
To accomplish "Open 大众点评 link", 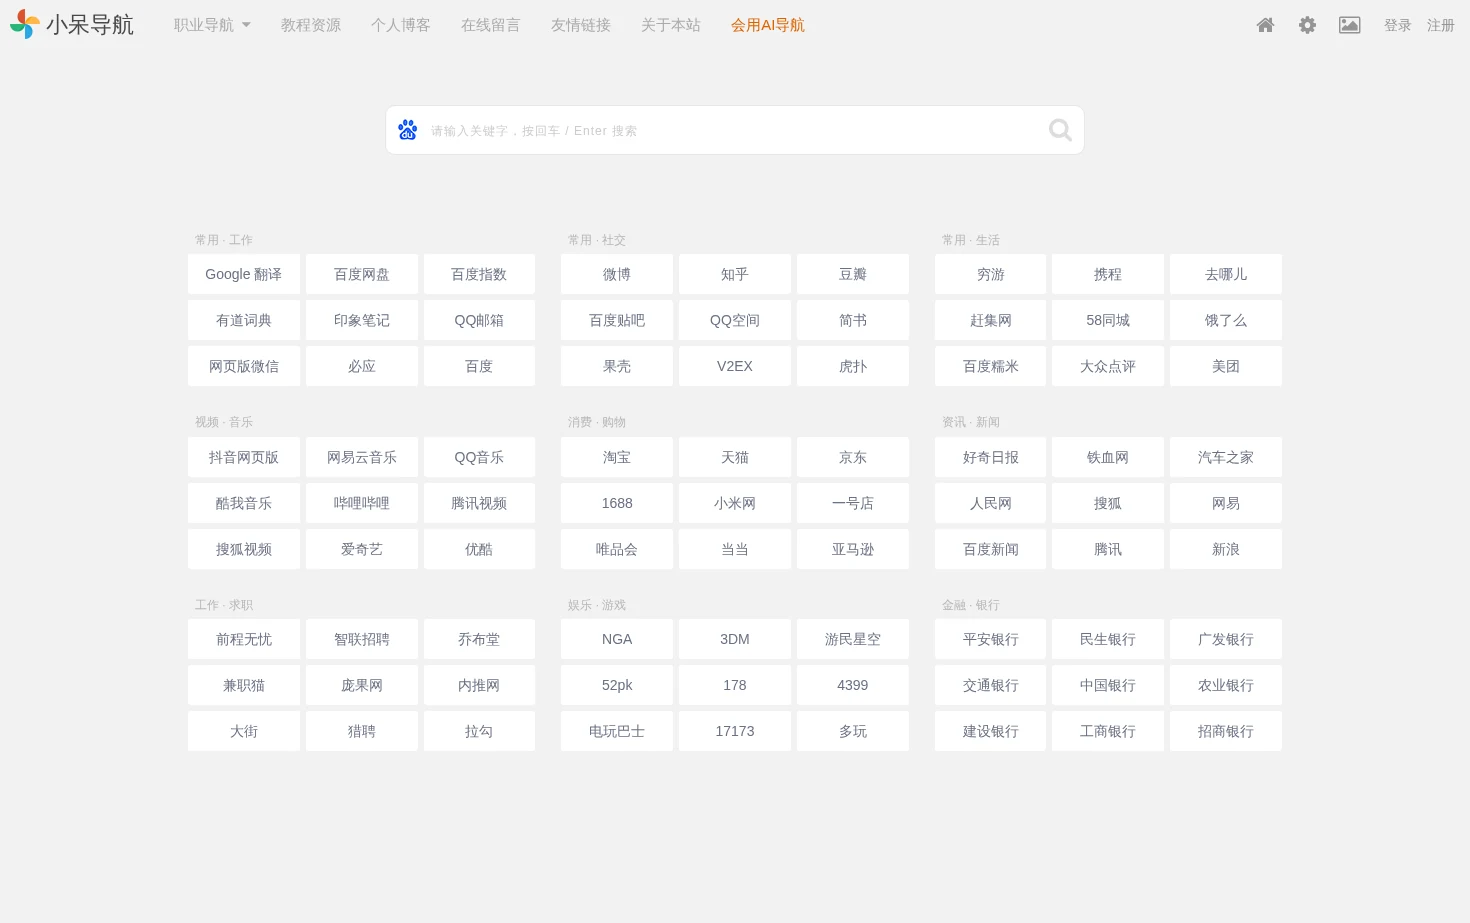I will 1108,366.
